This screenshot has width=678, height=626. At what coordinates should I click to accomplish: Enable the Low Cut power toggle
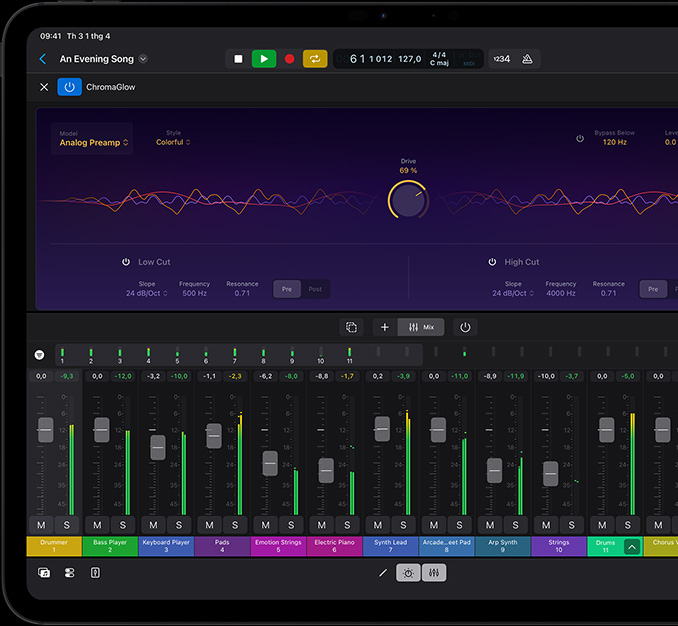pos(126,262)
